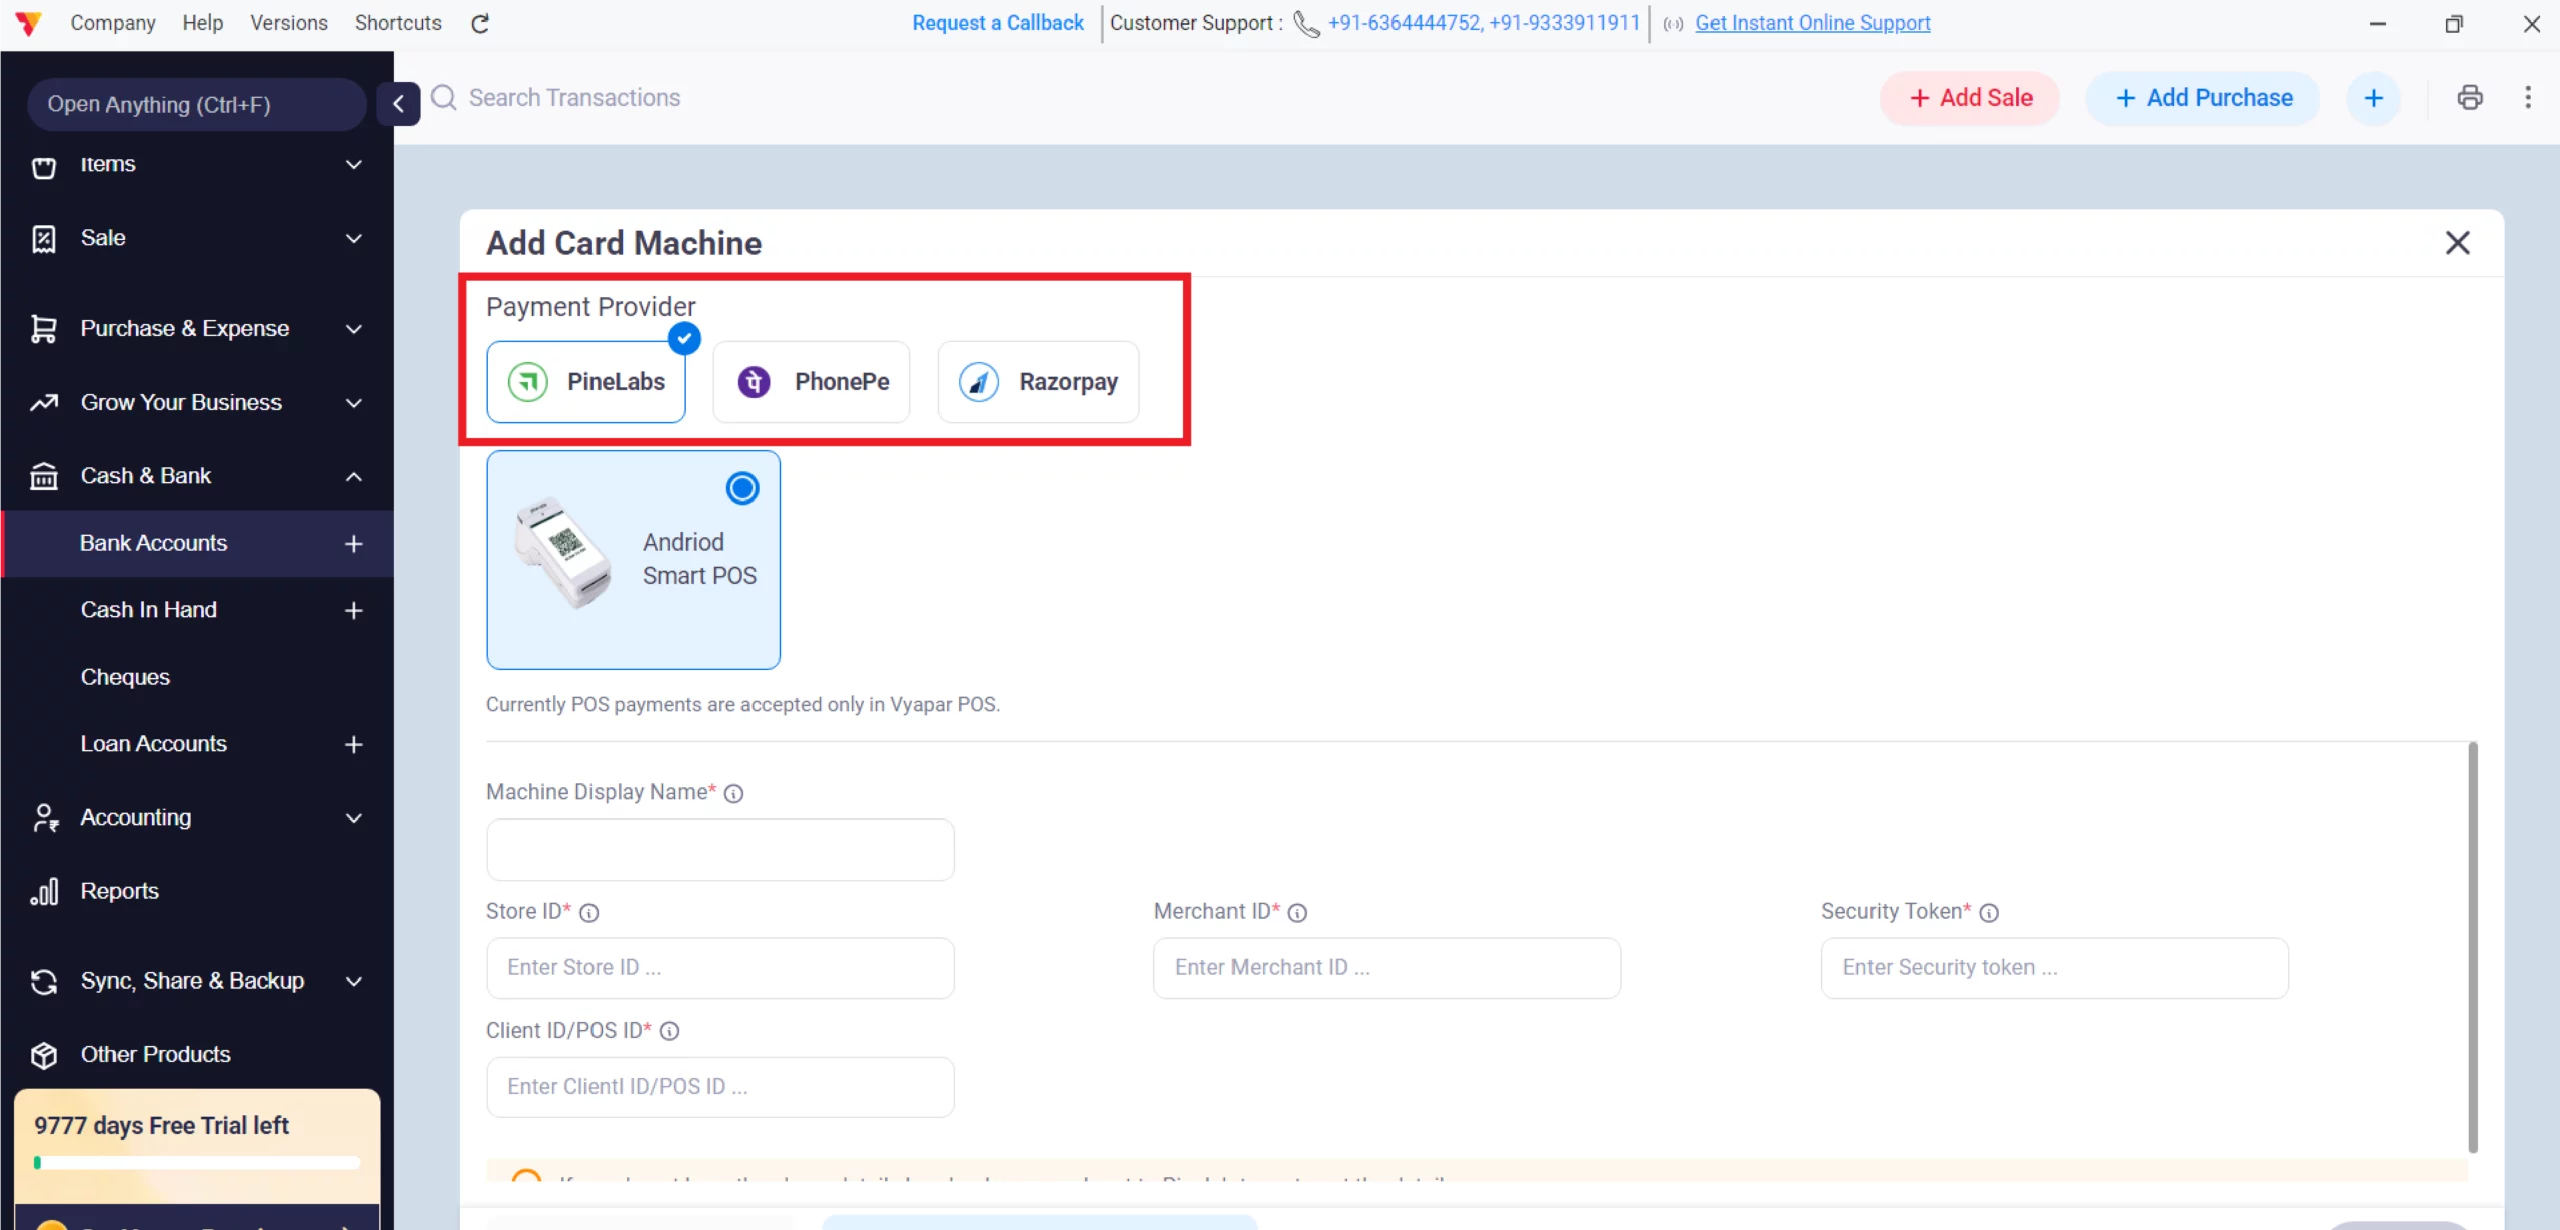Screen dimensions: 2560x1230
Task: Click Store ID info icon
Action: (x=589, y=912)
